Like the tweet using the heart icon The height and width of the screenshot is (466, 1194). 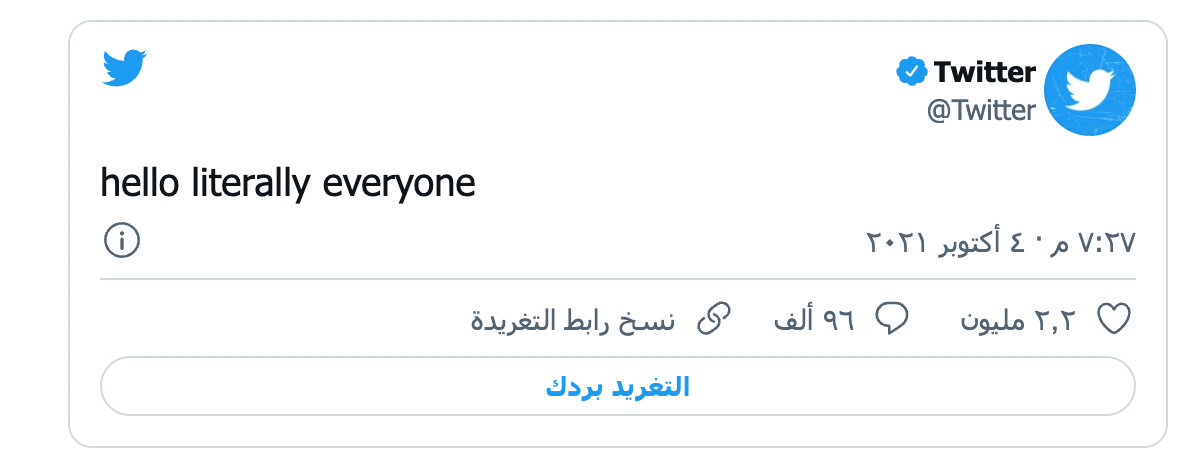pyautogui.click(x=1114, y=320)
